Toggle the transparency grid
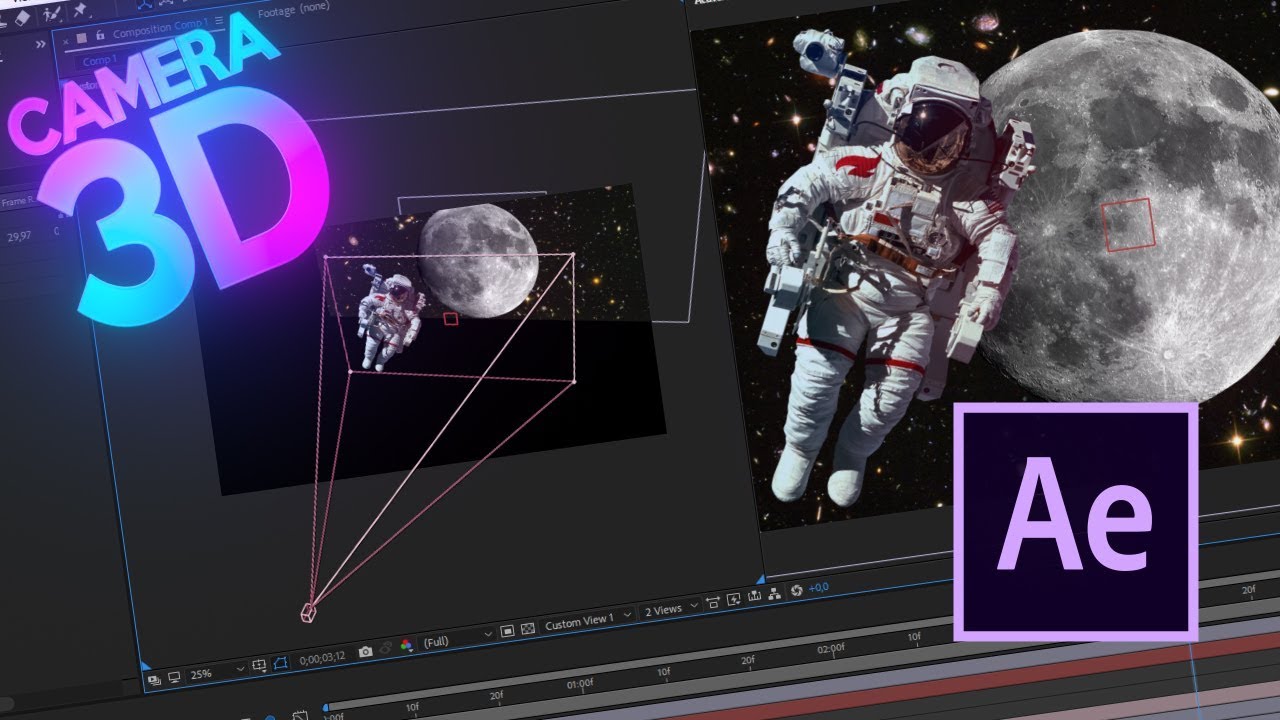The height and width of the screenshot is (720, 1280). click(x=527, y=628)
